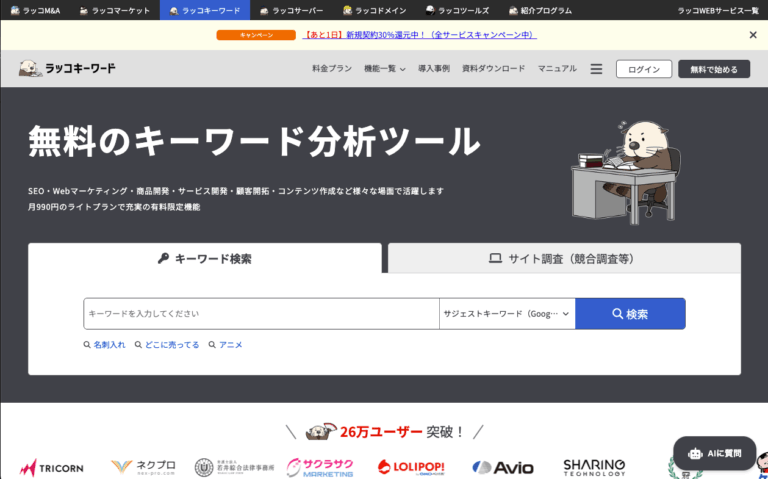This screenshot has width=768, height=479.
Task: Switch to the サイト調査 tab
Action: [564, 259]
